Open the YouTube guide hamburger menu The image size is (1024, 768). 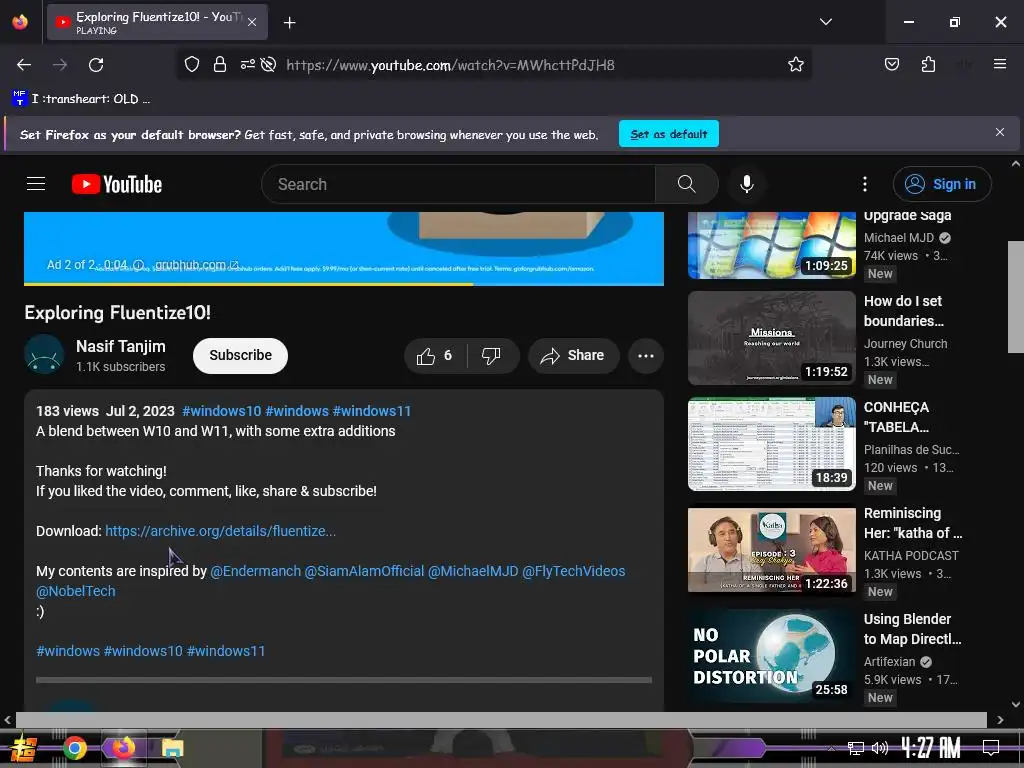coord(36,184)
